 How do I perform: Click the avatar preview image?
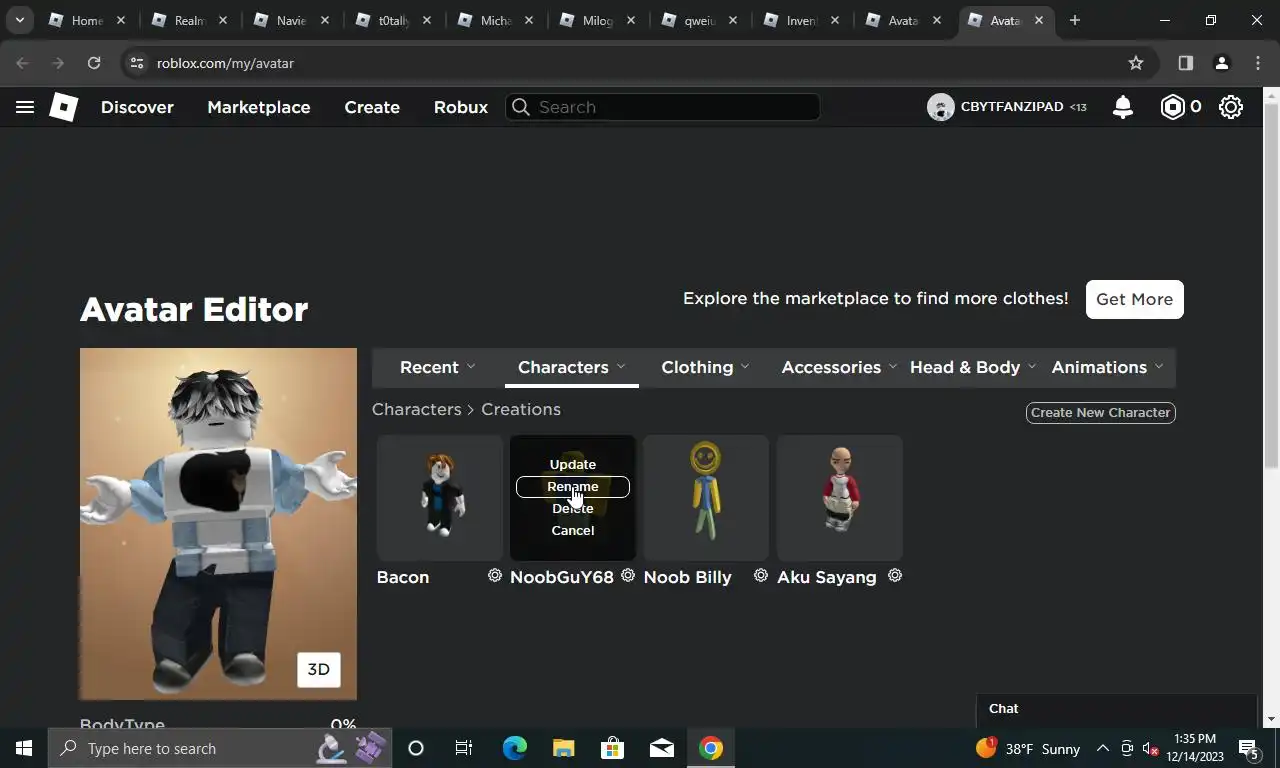pyautogui.click(x=218, y=523)
